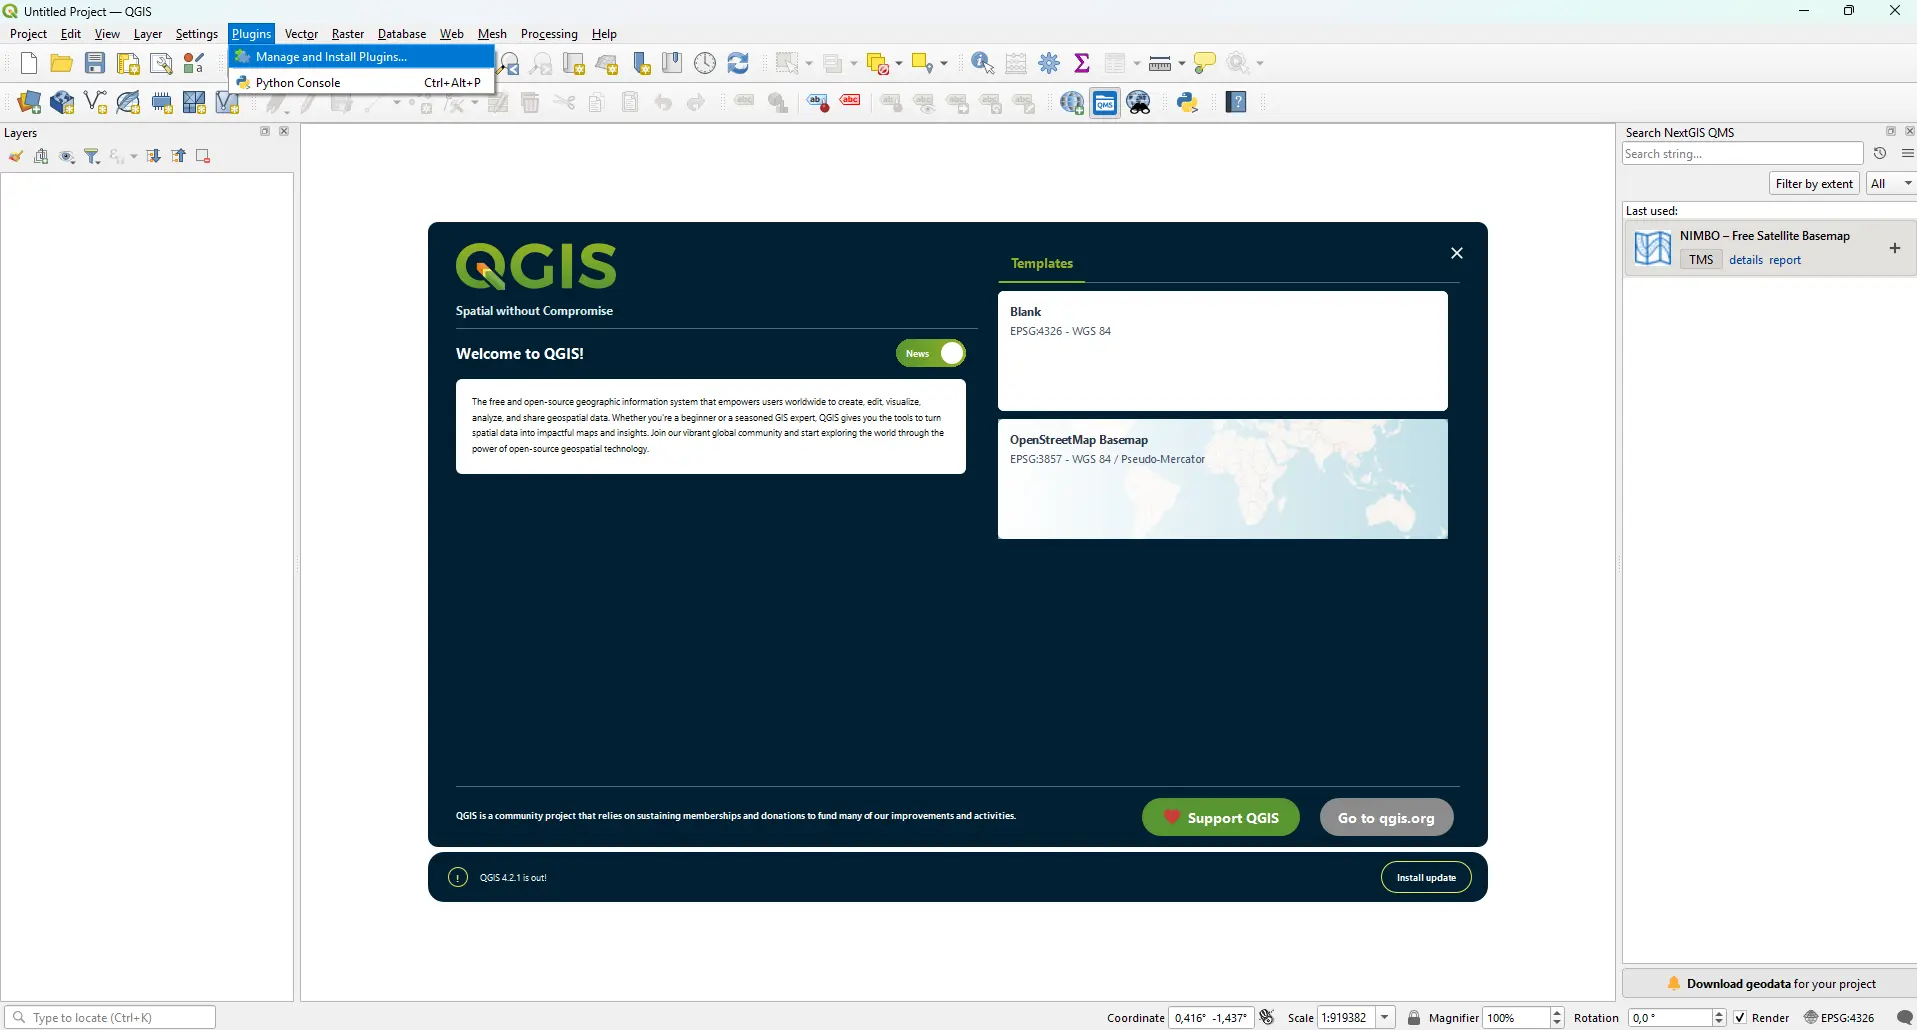1917x1030 pixels.
Task: Expand the measure tool dropdown arrow
Action: [x=1182, y=64]
